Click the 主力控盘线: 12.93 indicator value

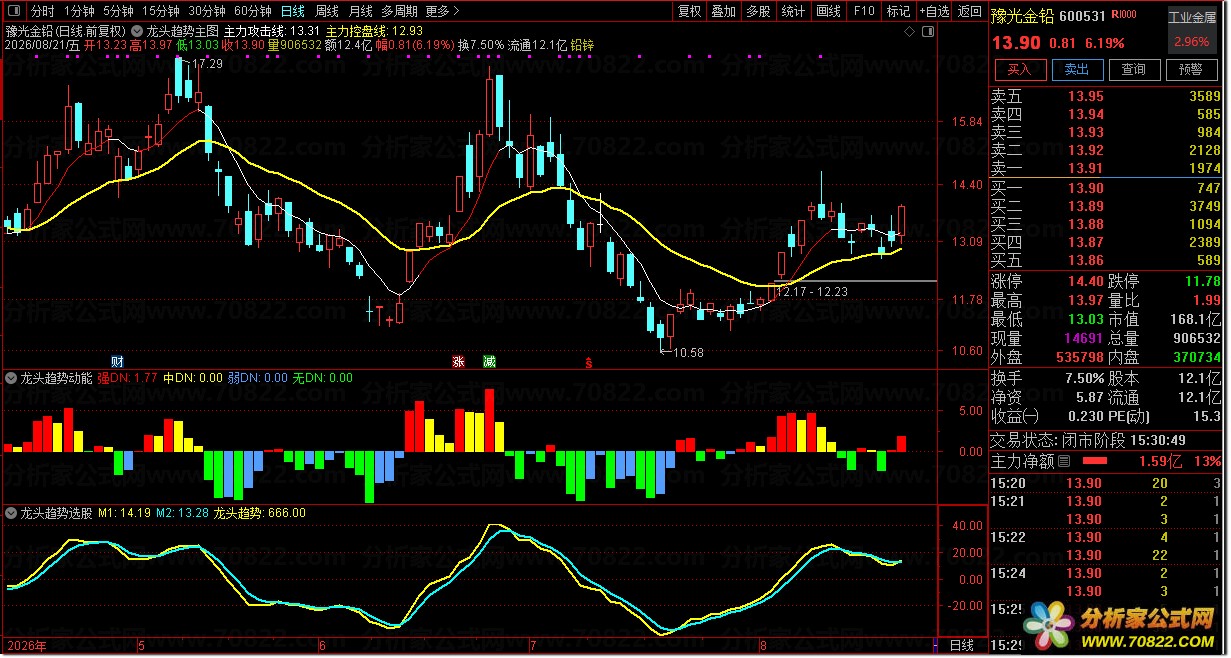[374, 31]
